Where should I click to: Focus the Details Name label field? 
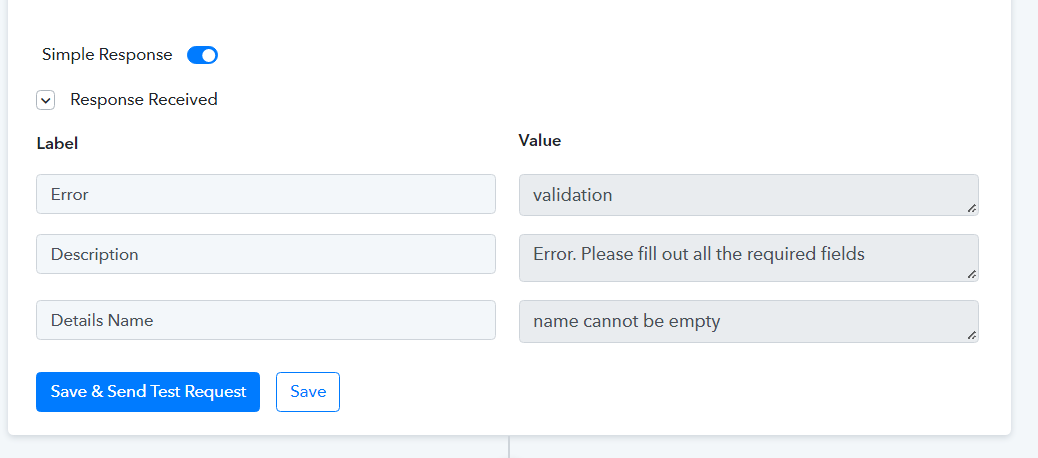[x=265, y=320]
